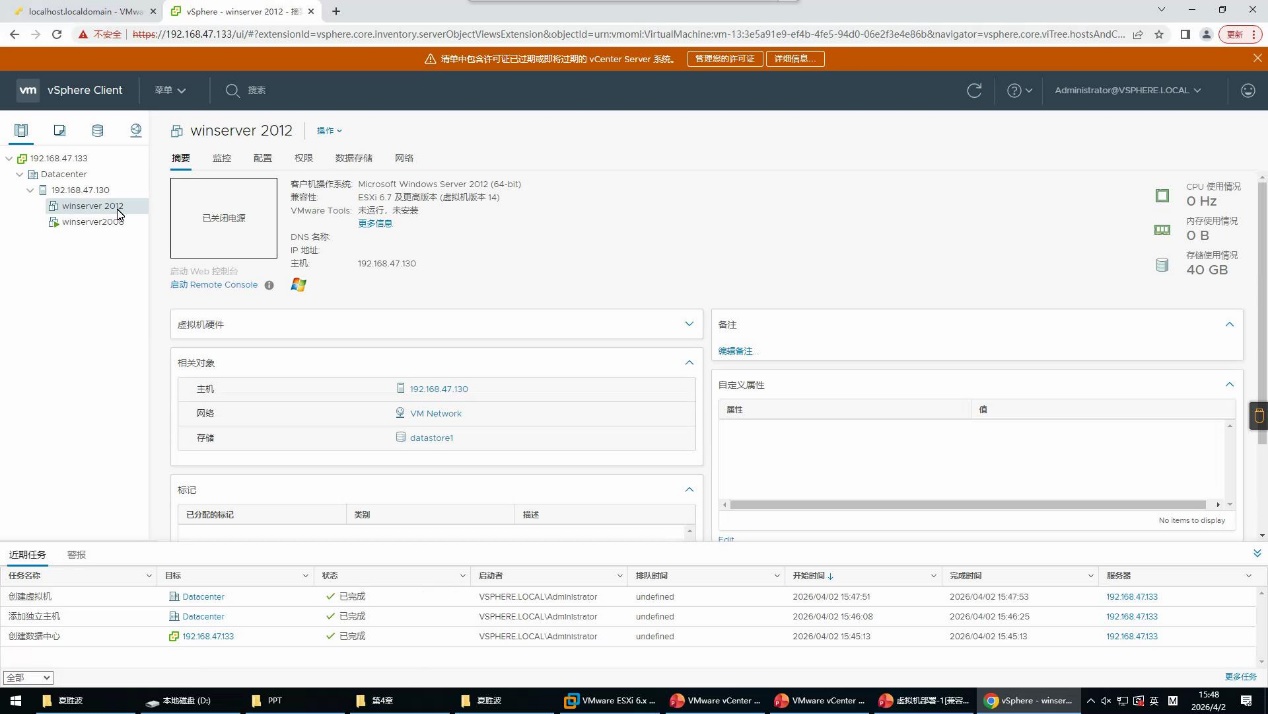Switch to the Permissions tab
Viewport: 1268px width, 714px height.
pyautogui.click(x=304, y=158)
